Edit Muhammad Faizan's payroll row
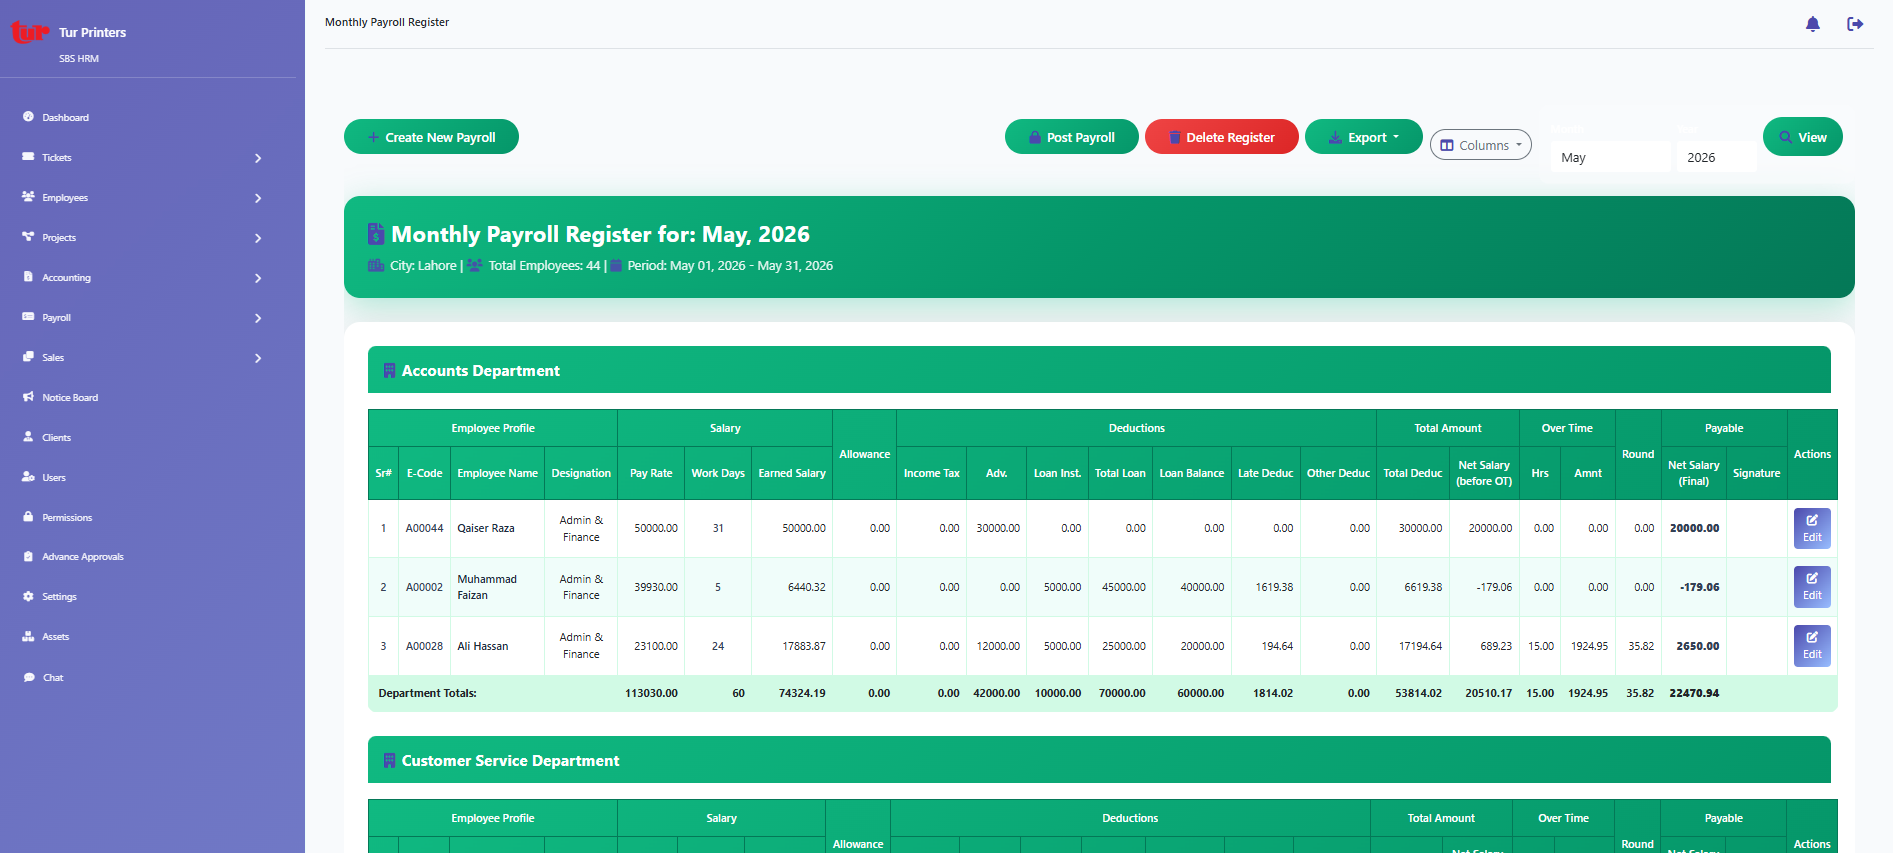 coord(1812,587)
